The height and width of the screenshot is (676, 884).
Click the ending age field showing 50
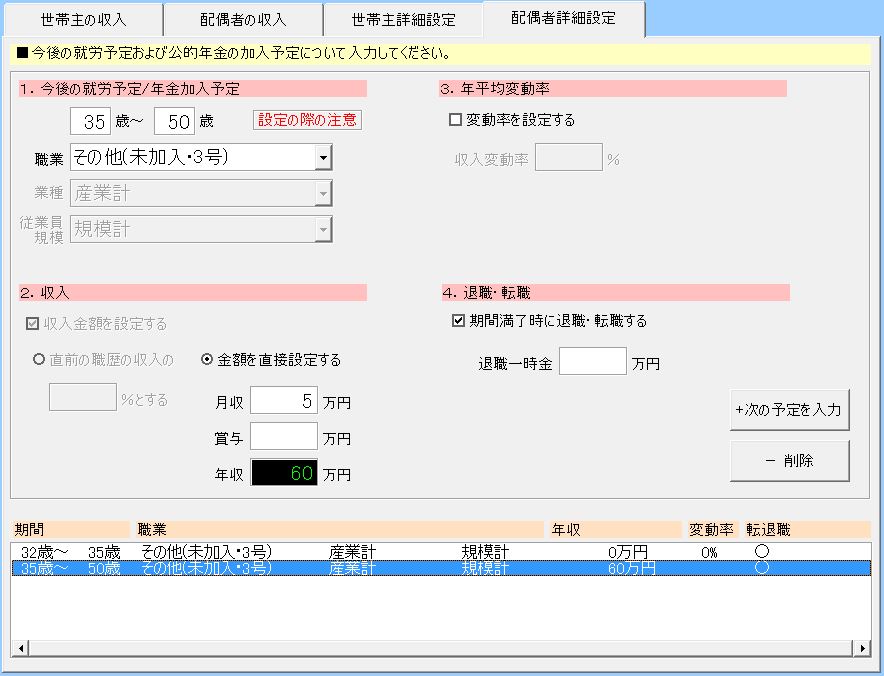(174, 122)
